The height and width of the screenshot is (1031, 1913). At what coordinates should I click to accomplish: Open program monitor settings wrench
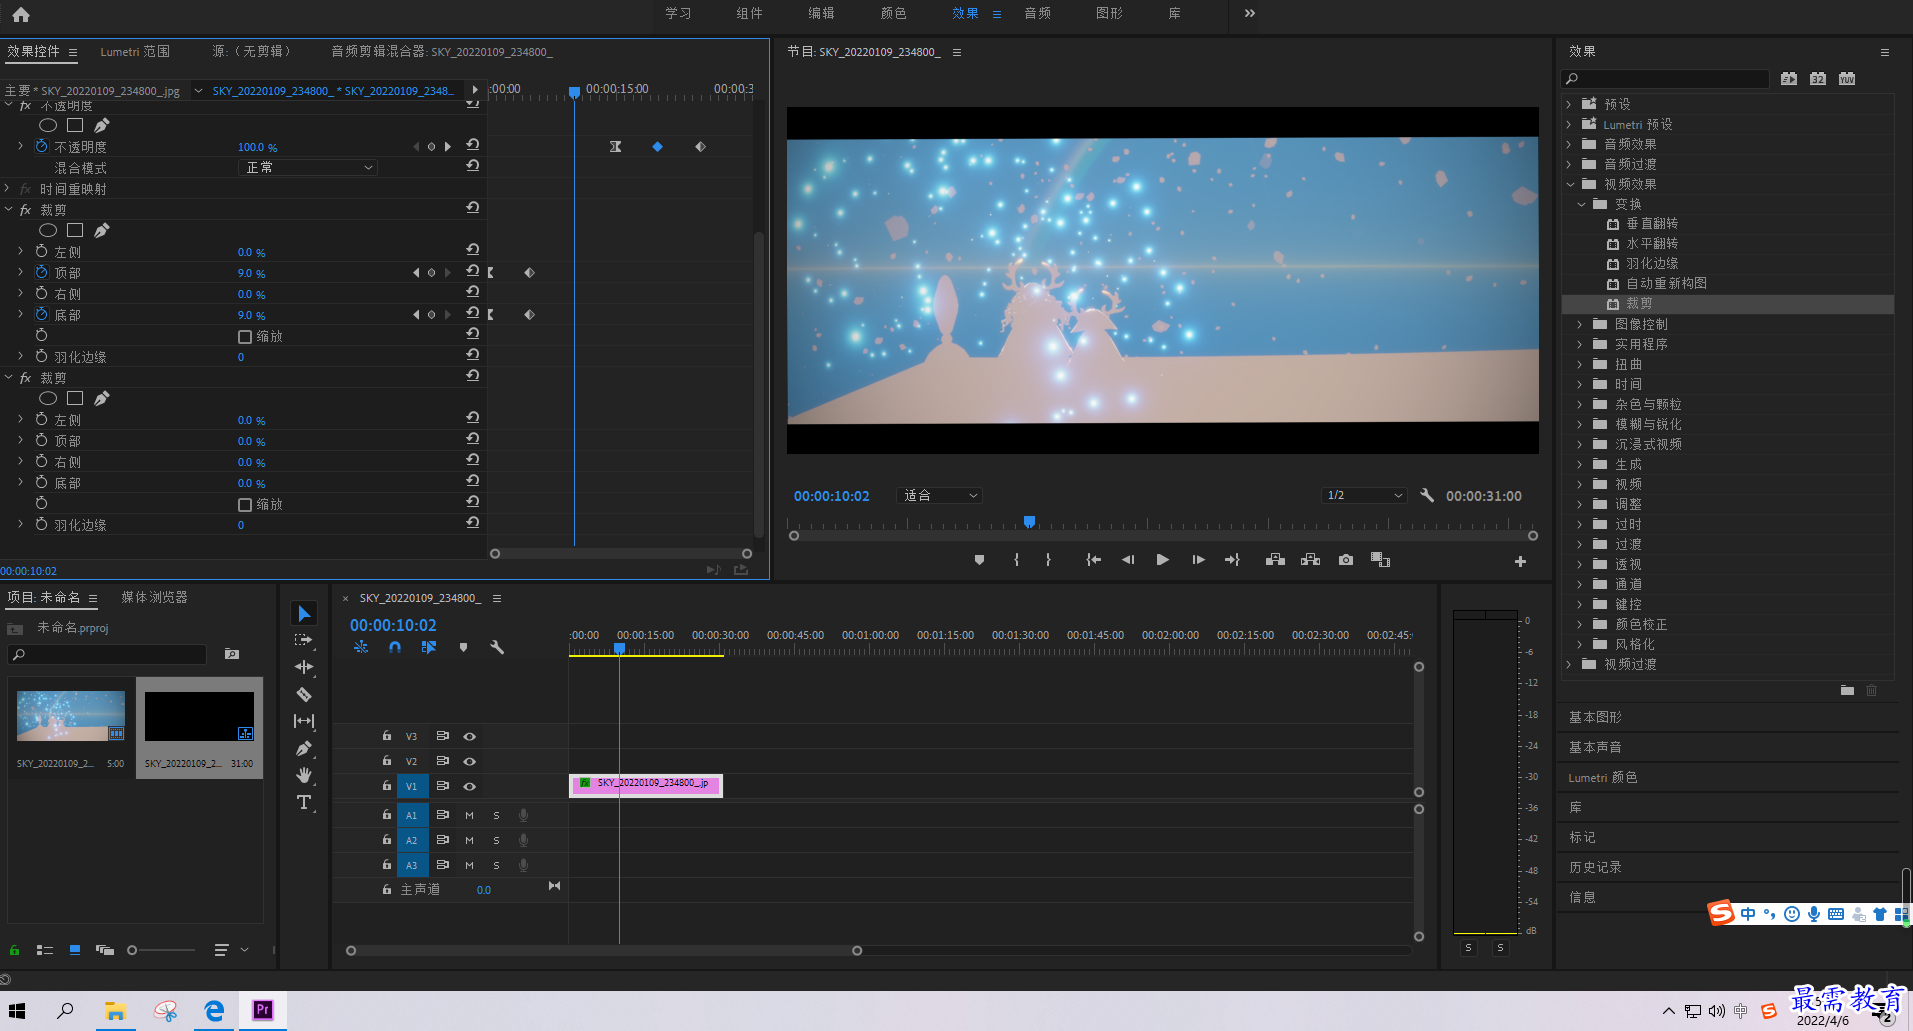point(1427,495)
